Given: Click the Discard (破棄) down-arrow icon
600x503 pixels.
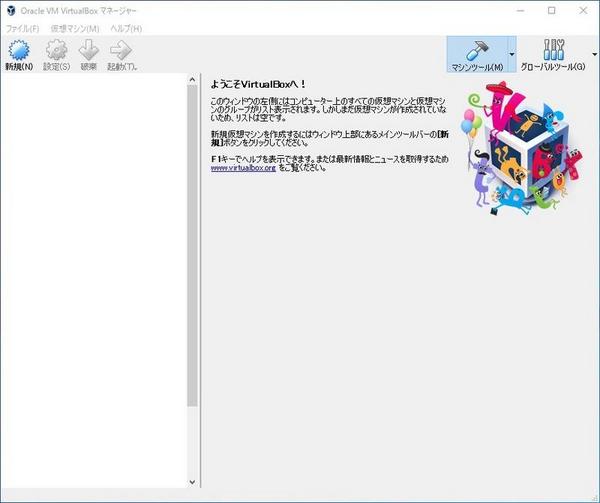Looking at the screenshot, I should click(89, 50).
